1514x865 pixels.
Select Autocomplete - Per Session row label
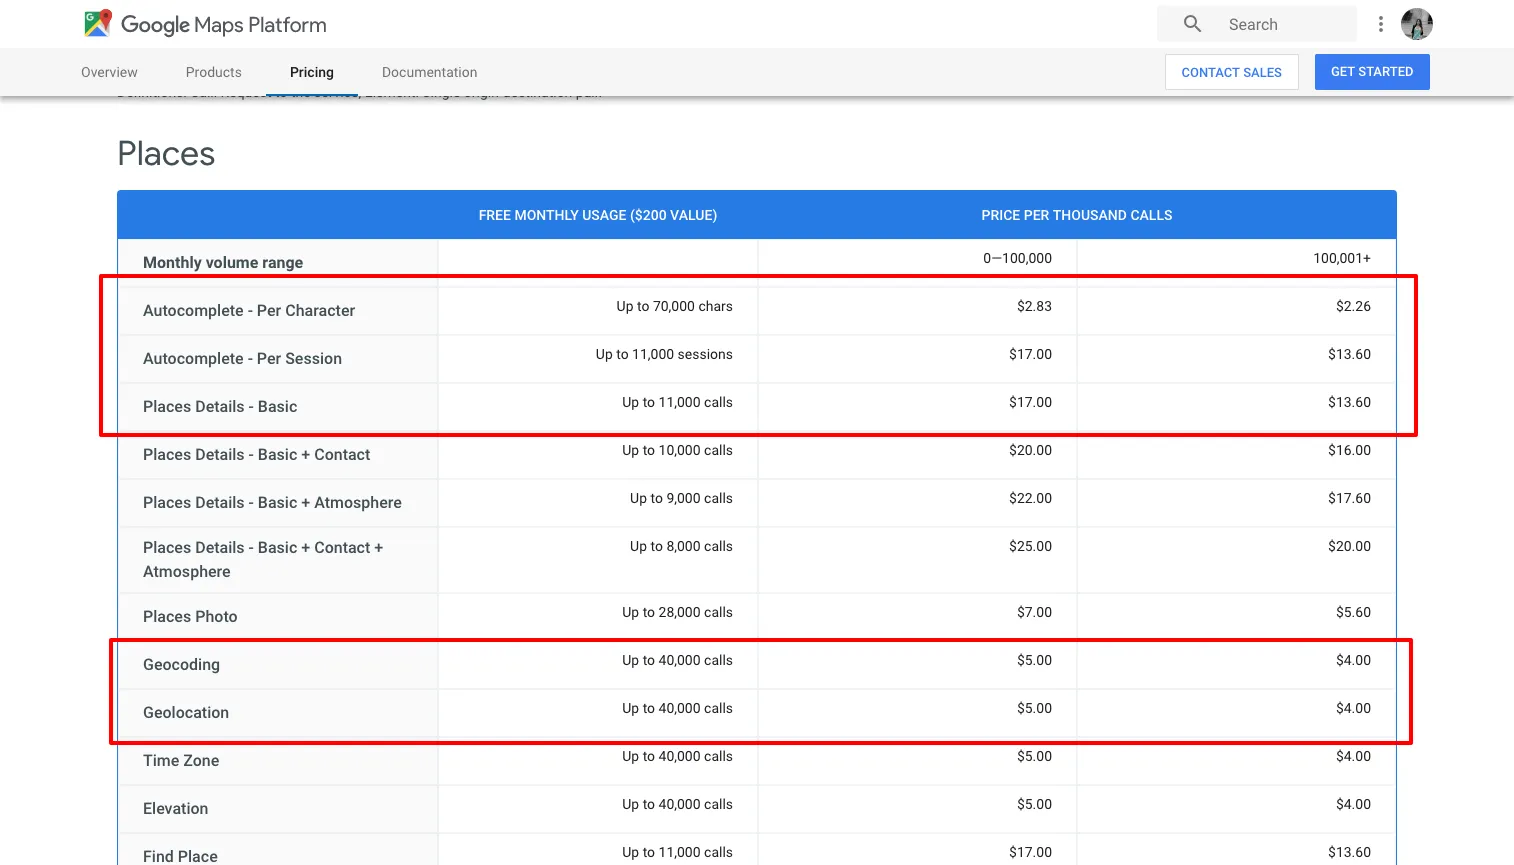243,358
